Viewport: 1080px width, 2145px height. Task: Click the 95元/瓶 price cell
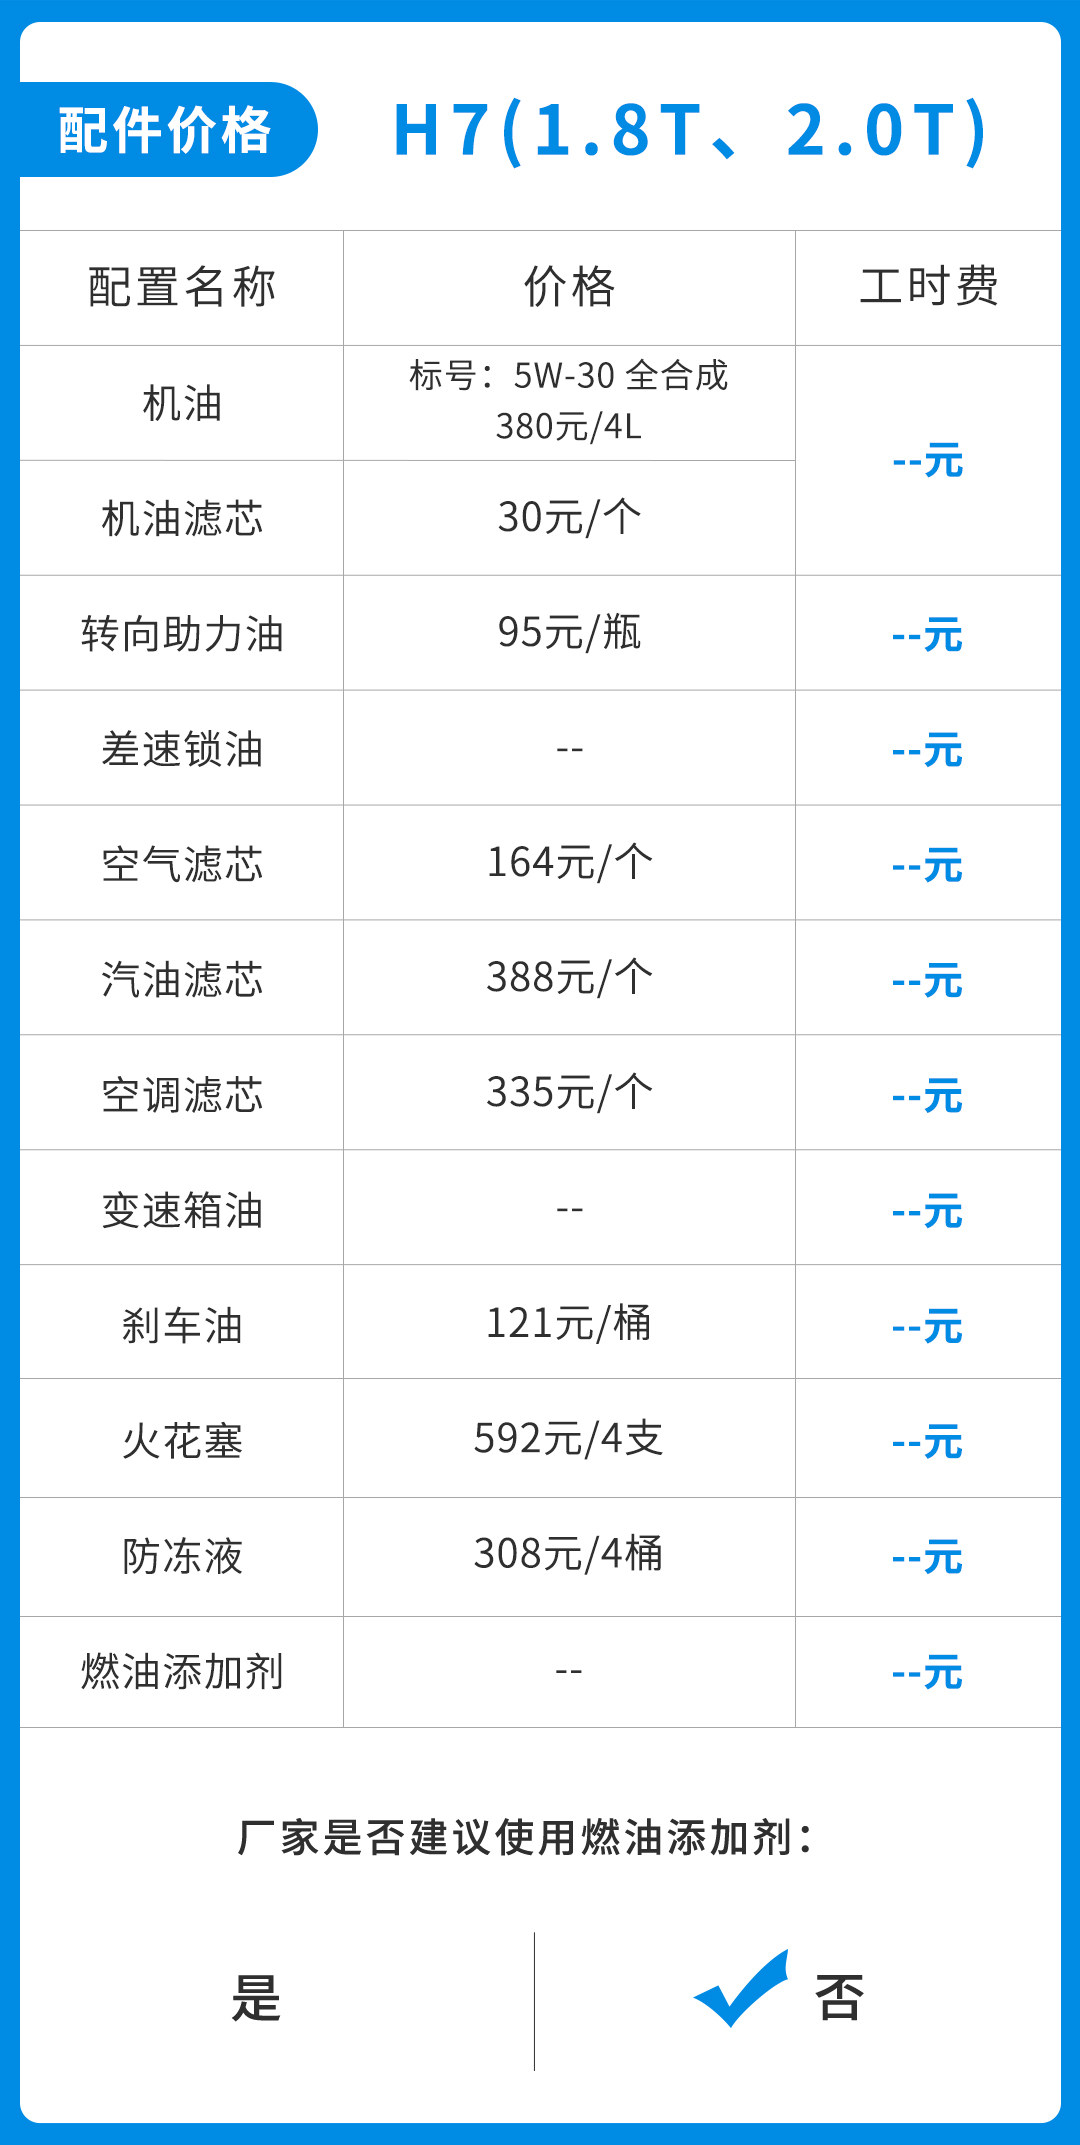[569, 633]
